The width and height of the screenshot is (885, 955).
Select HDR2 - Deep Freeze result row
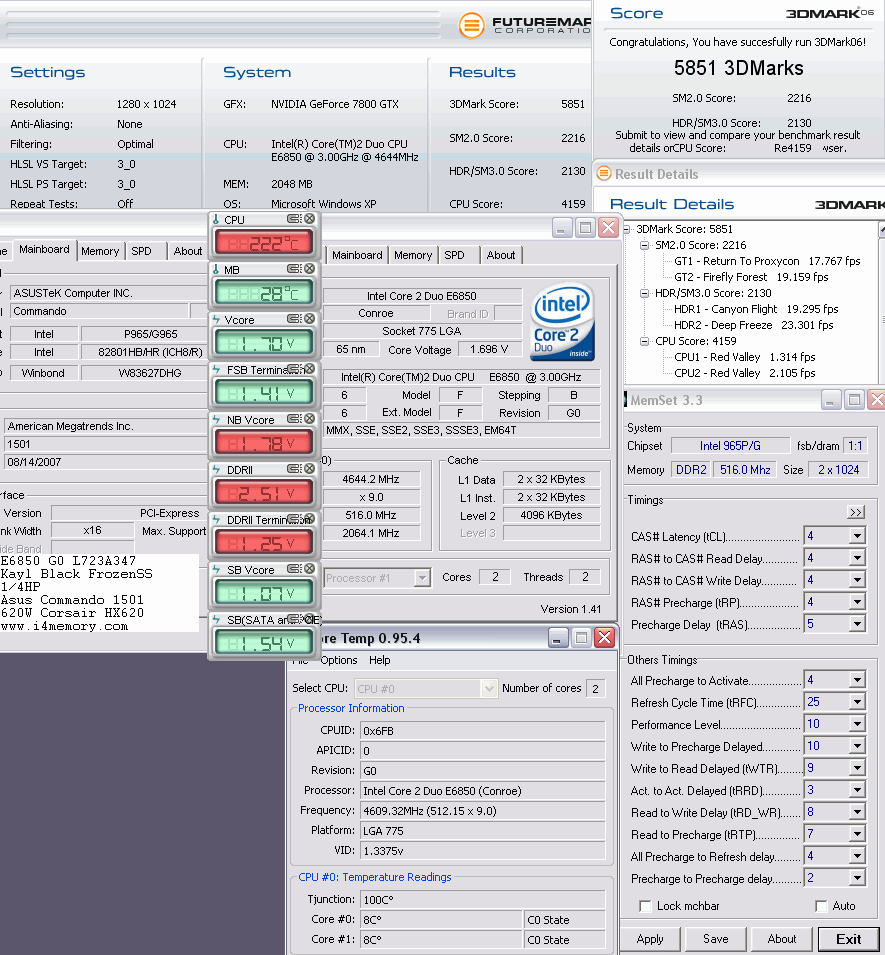click(753, 325)
